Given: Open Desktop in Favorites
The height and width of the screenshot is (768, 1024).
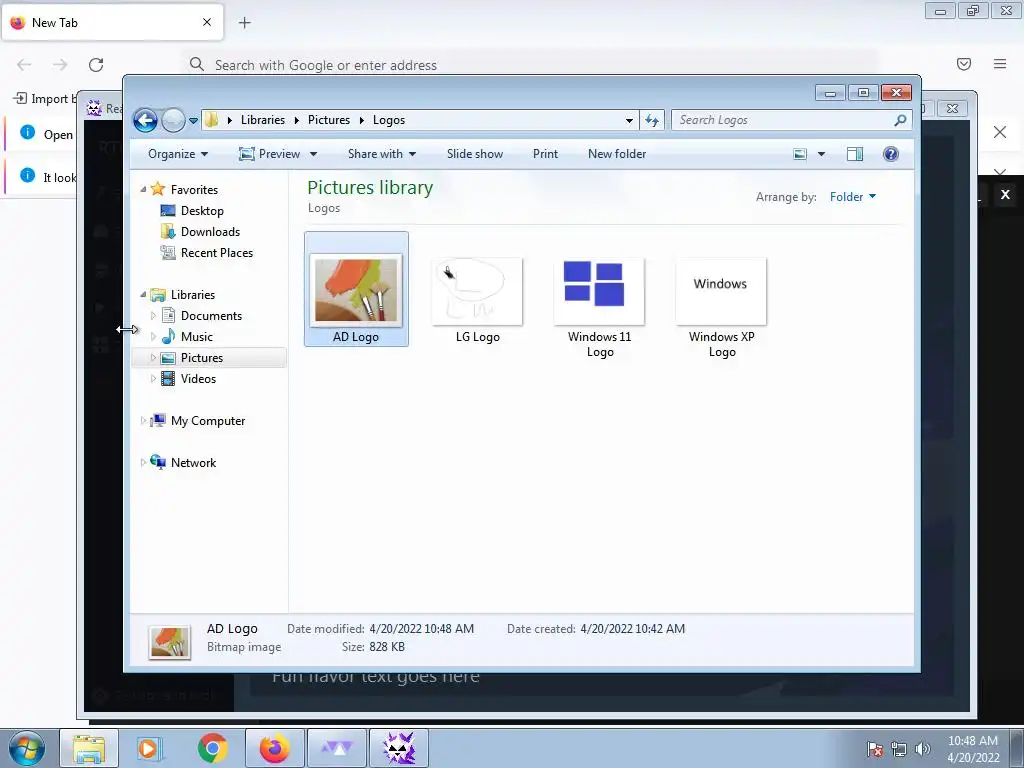Looking at the screenshot, I should coord(202,211).
